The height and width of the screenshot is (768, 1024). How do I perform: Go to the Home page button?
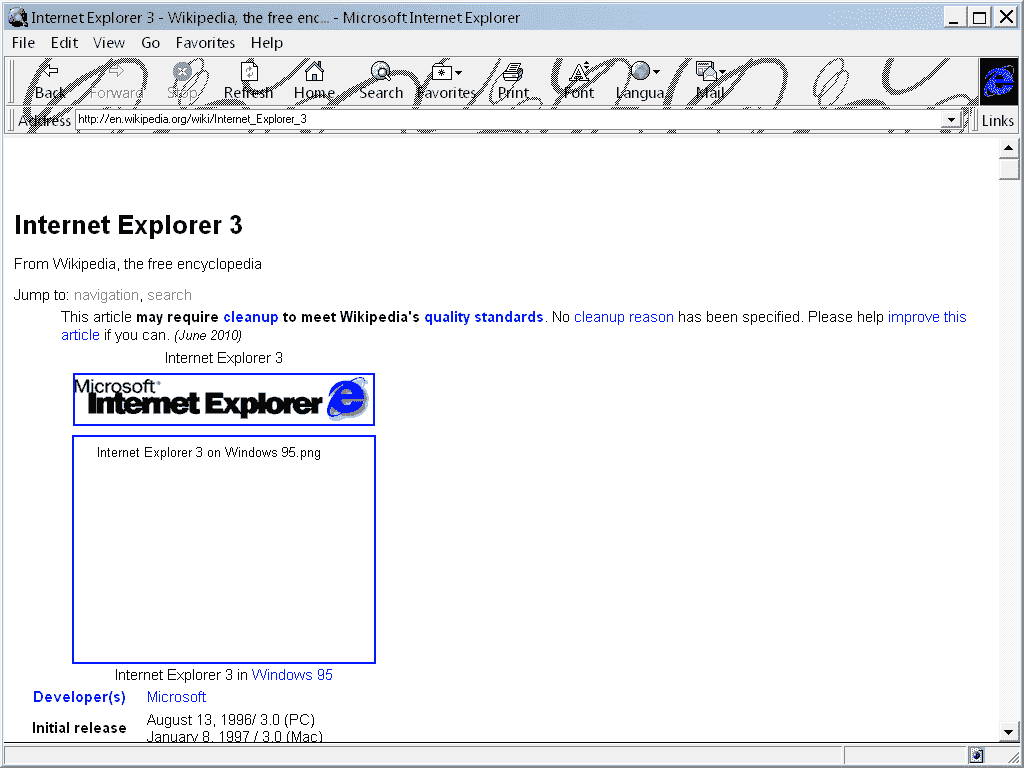(314, 81)
